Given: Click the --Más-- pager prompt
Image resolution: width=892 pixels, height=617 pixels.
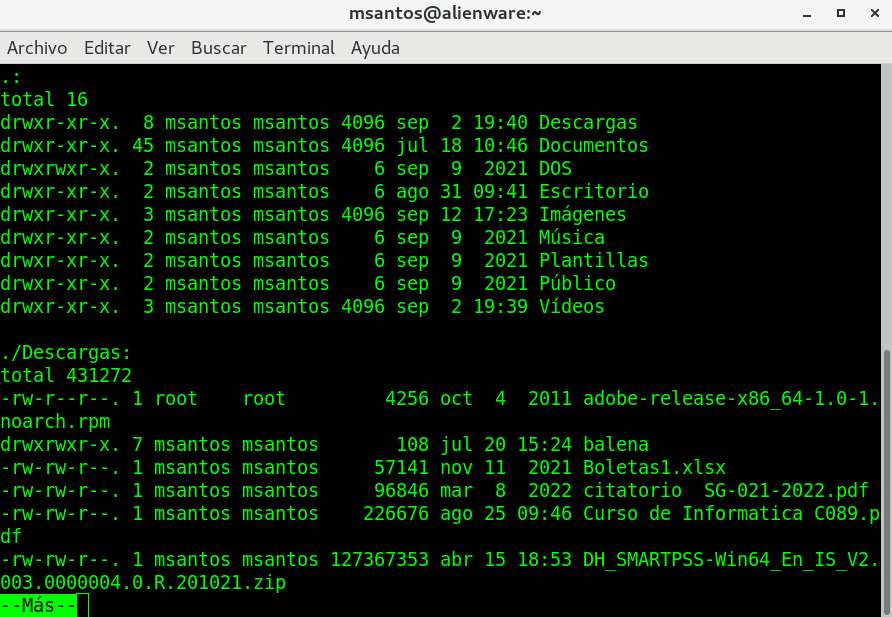Looking at the screenshot, I should [x=39, y=605].
